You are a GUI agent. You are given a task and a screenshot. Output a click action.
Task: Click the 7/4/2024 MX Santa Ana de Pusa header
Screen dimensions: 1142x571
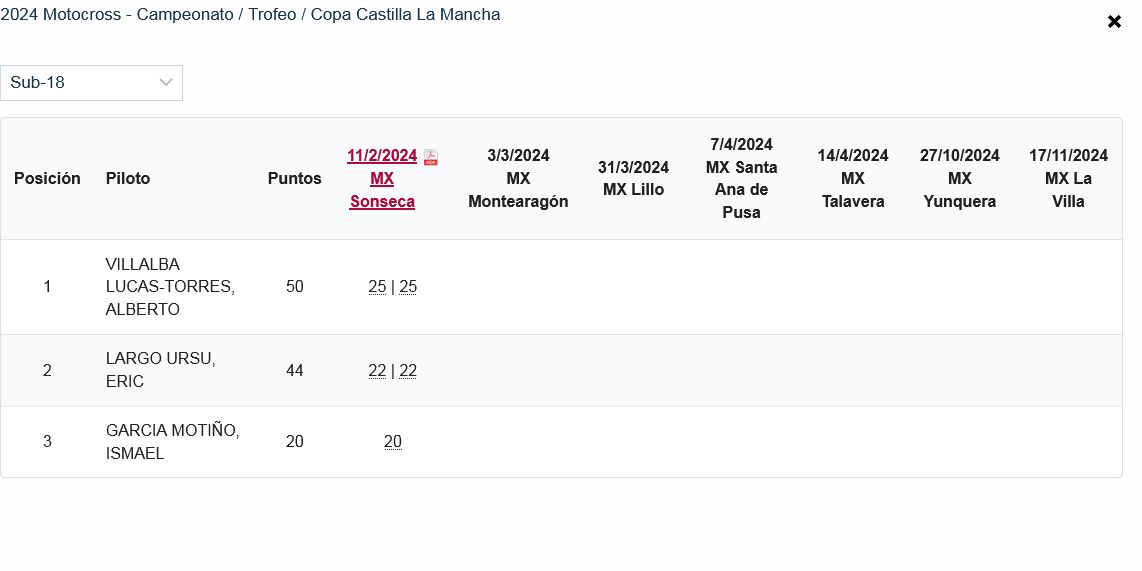click(x=742, y=179)
